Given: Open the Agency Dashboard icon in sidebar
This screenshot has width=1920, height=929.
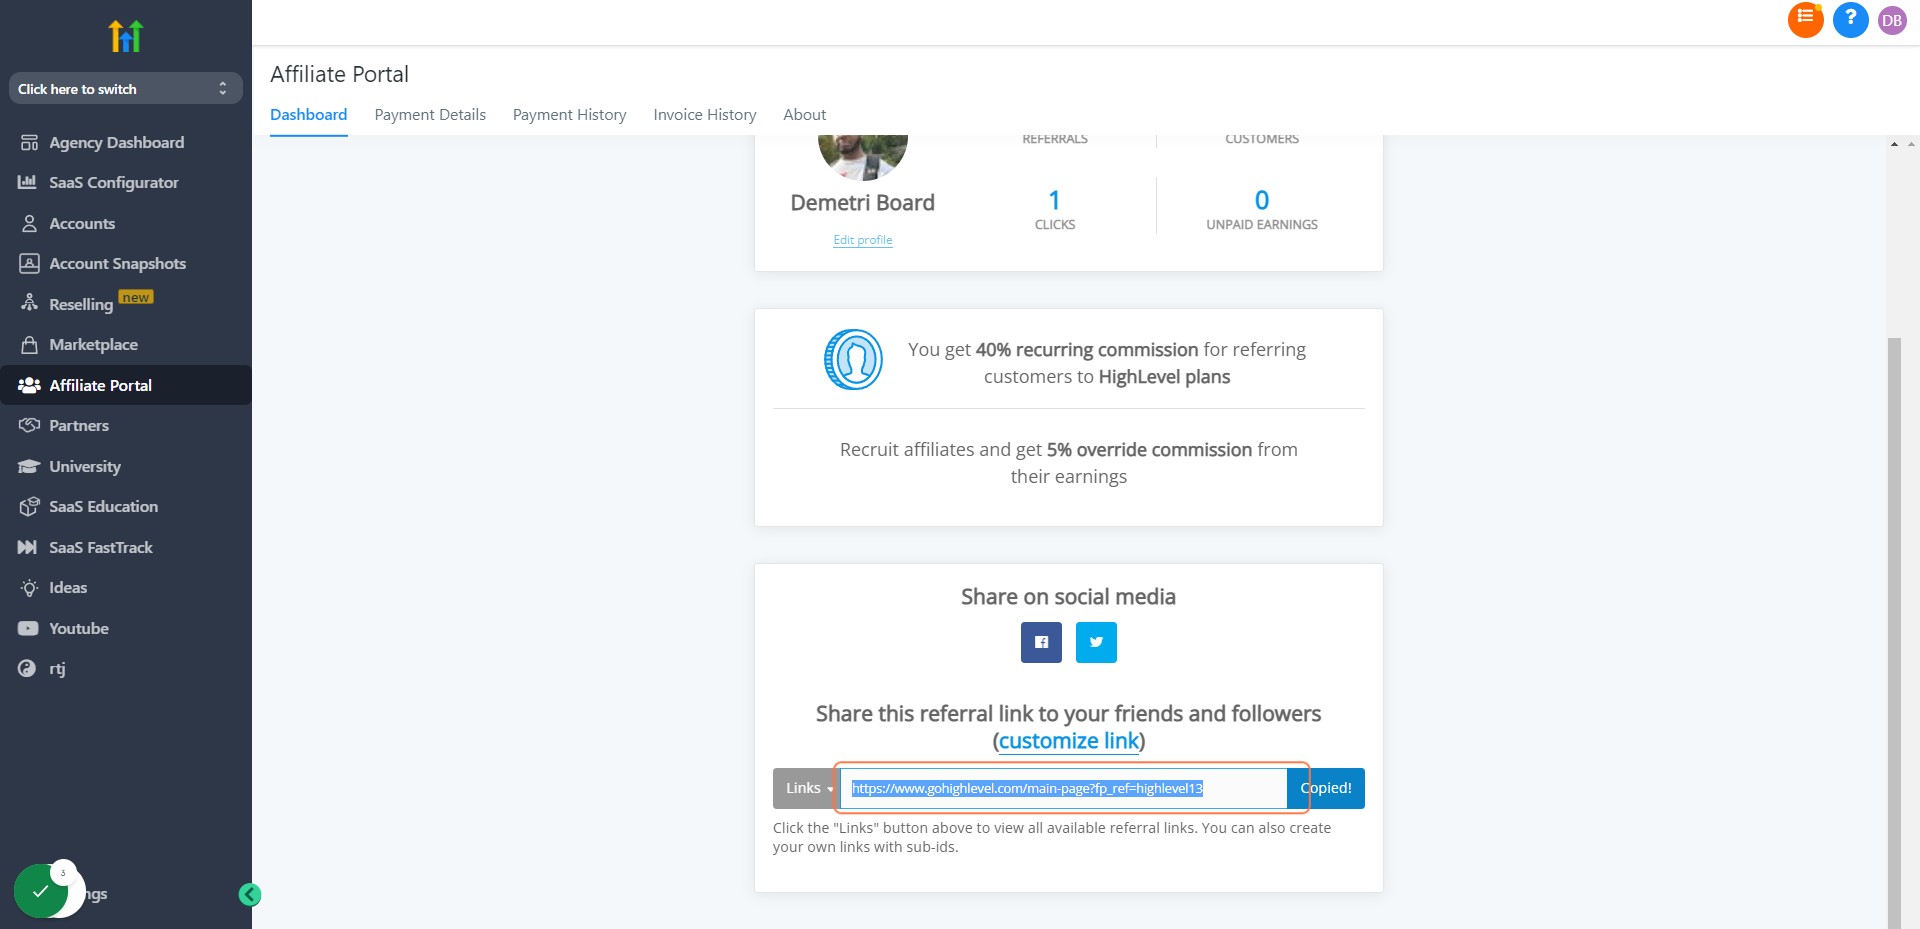Looking at the screenshot, I should tap(29, 143).
